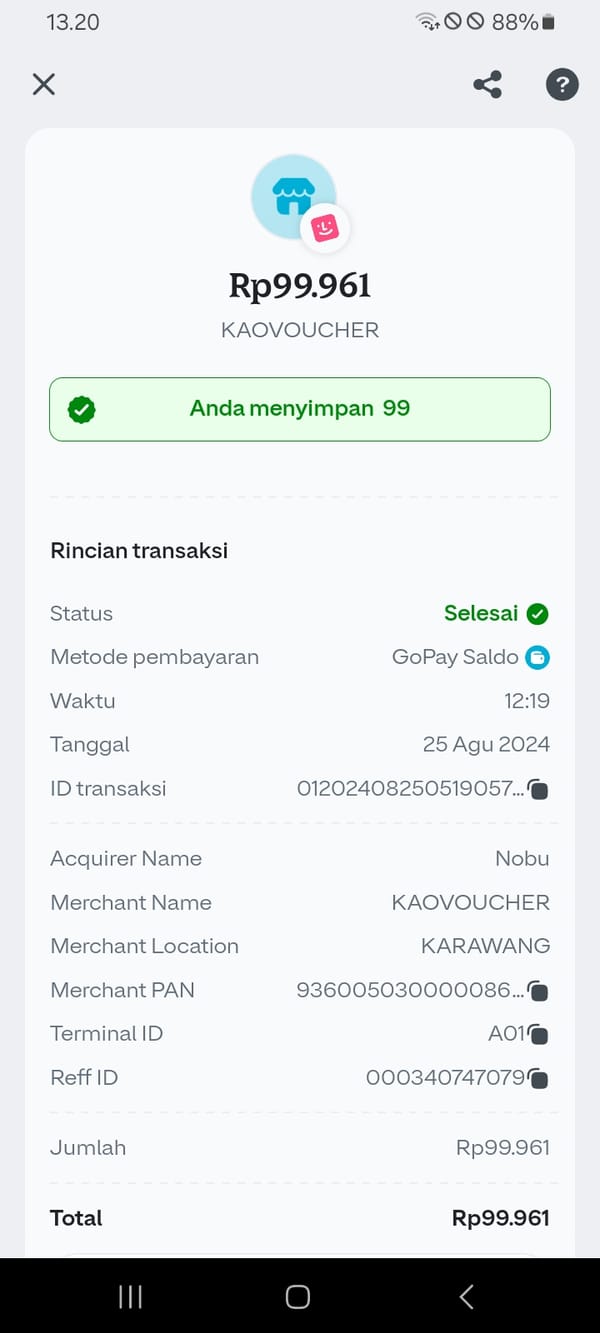Image resolution: width=600 pixels, height=1333 pixels.
Task: Tap the GoPay wallet icon beside Saldo
Action: click(539, 657)
